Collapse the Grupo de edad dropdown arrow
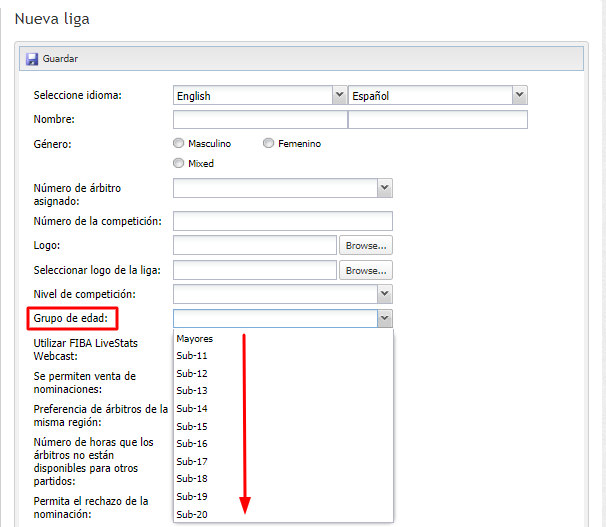The height and width of the screenshot is (527, 606). [x=385, y=318]
